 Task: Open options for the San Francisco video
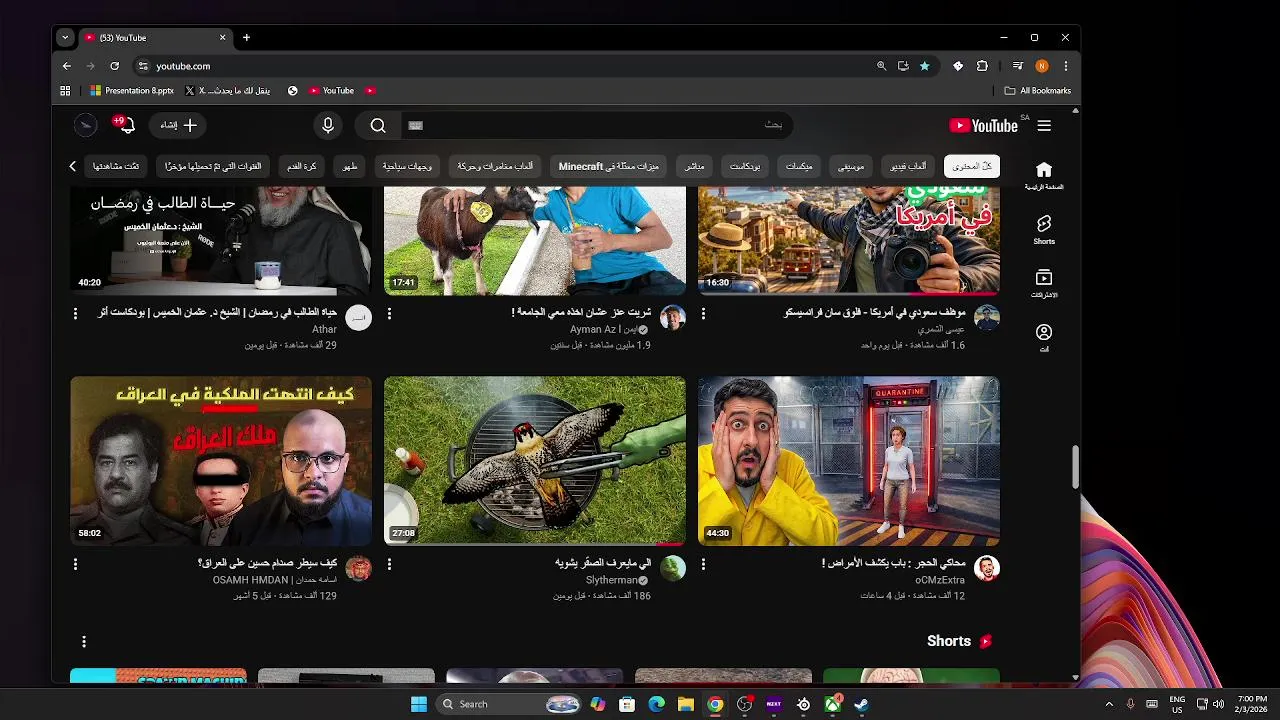tap(703, 313)
